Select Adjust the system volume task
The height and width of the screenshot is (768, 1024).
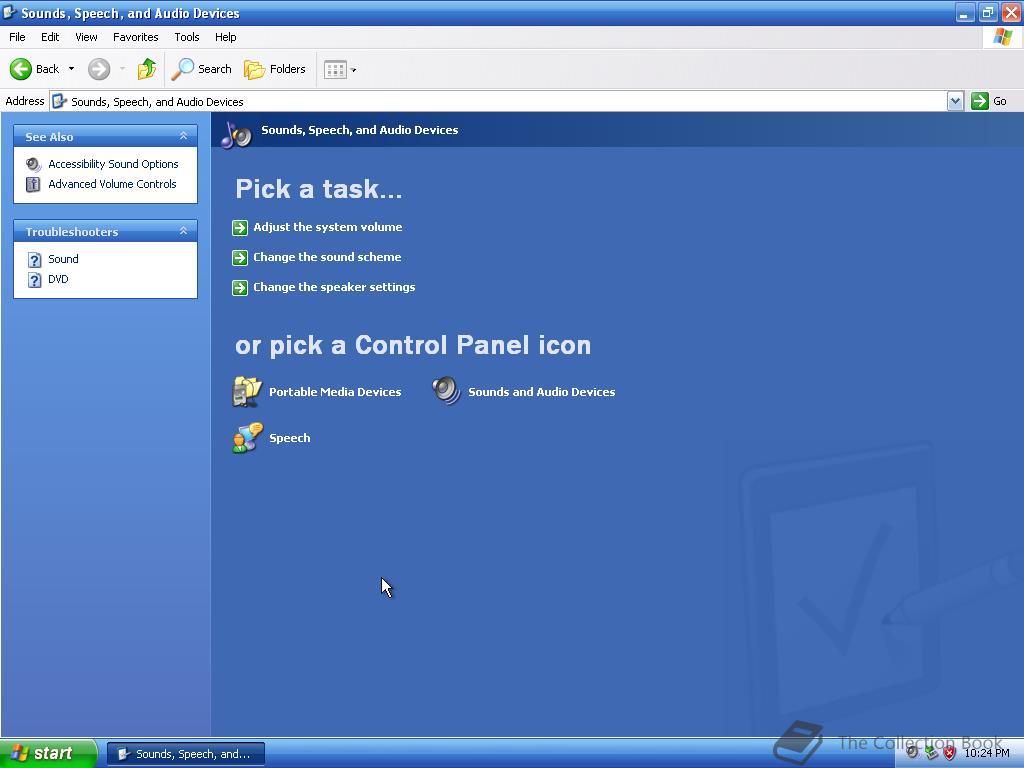(x=328, y=227)
